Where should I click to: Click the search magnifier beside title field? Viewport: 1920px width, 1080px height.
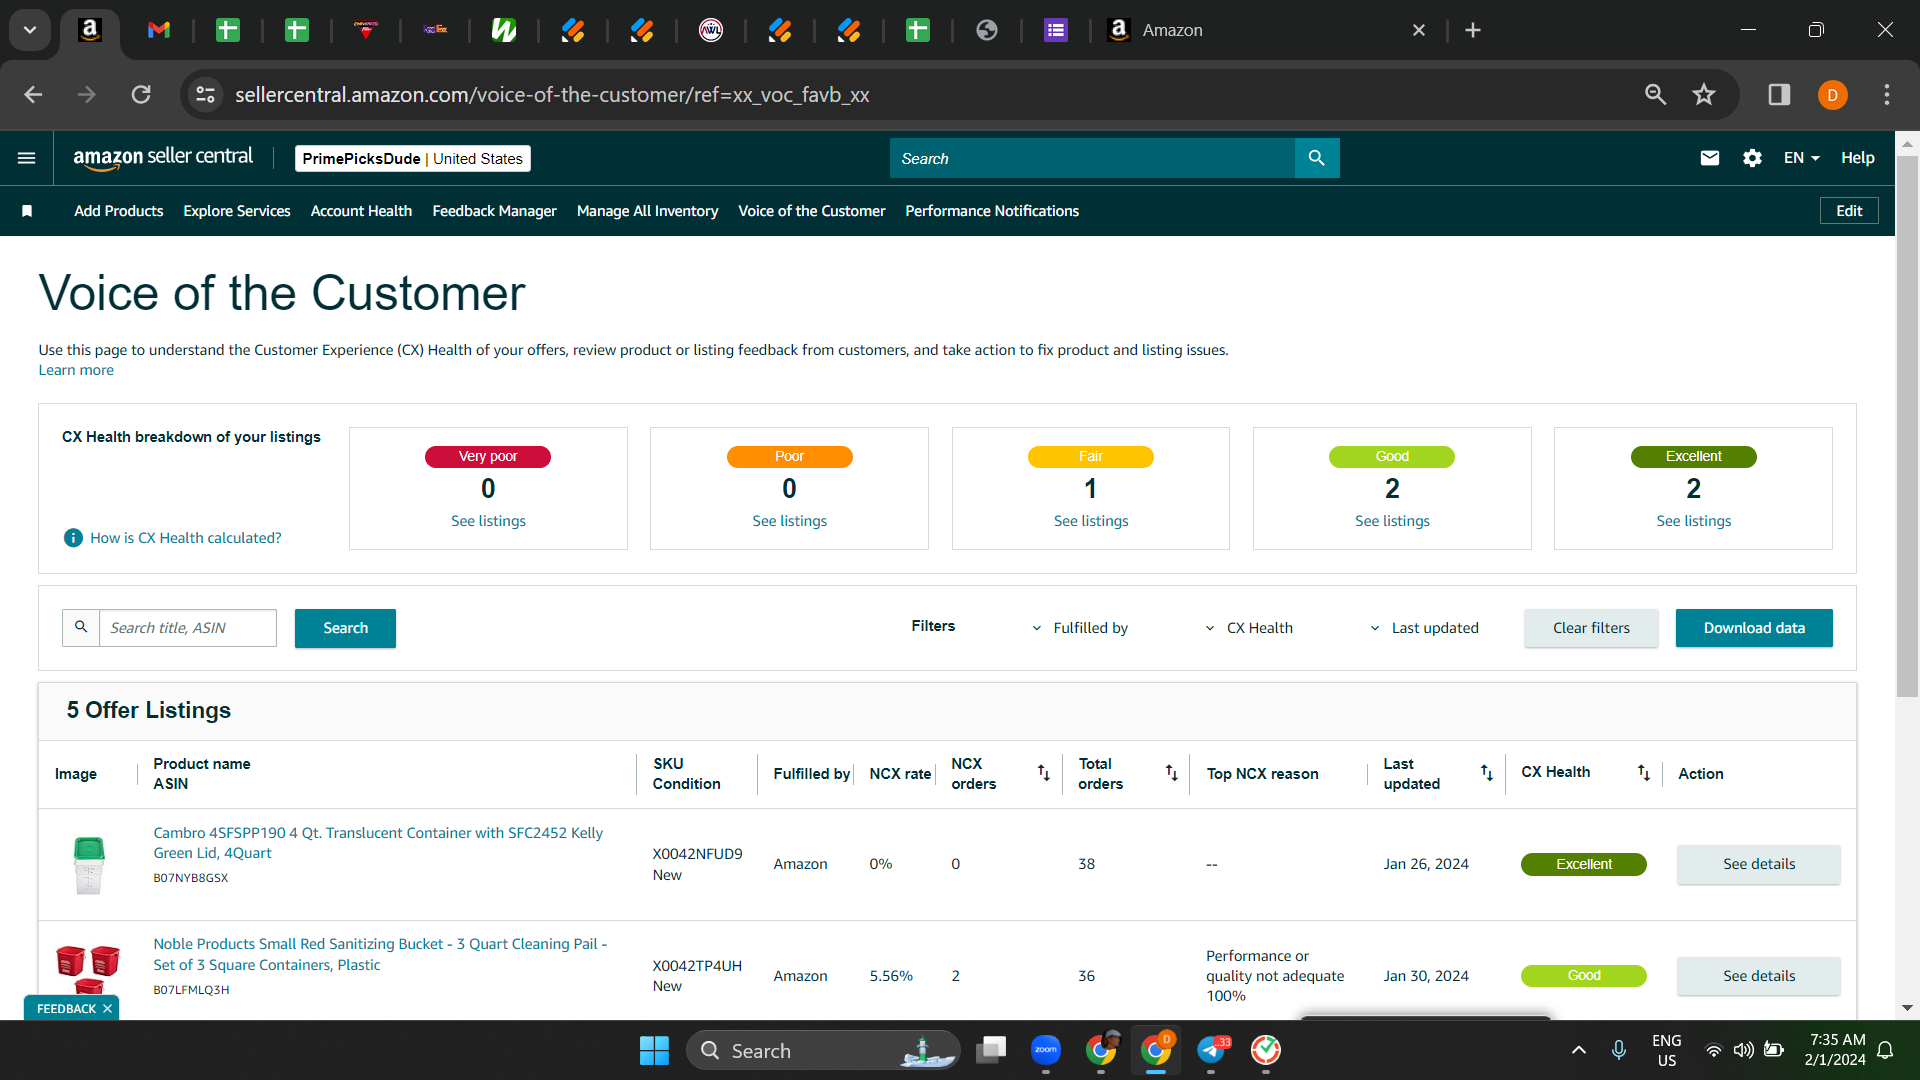(81, 628)
